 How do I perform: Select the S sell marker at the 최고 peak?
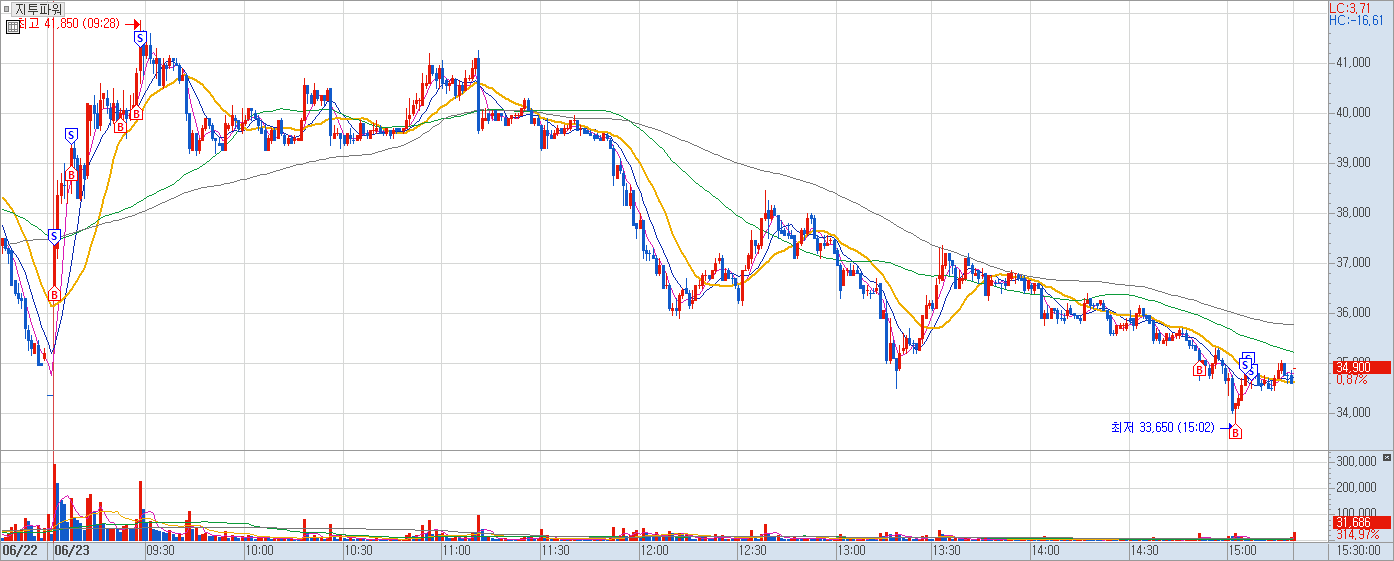(x=140, y=39)
